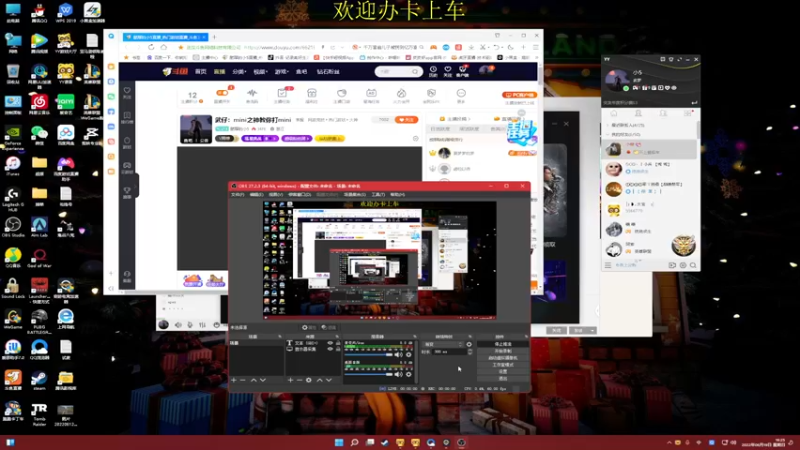
Task: Open user avatar in Douyu header
Action: 485,70
